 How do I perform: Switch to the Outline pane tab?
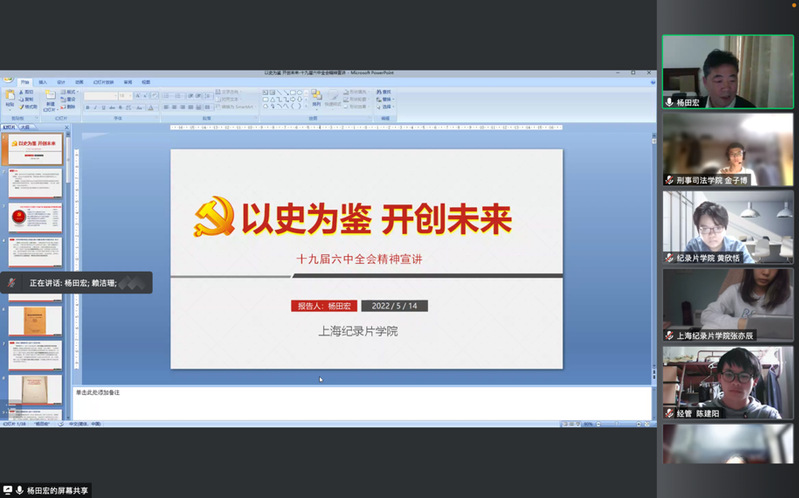(x=24, y=128)
